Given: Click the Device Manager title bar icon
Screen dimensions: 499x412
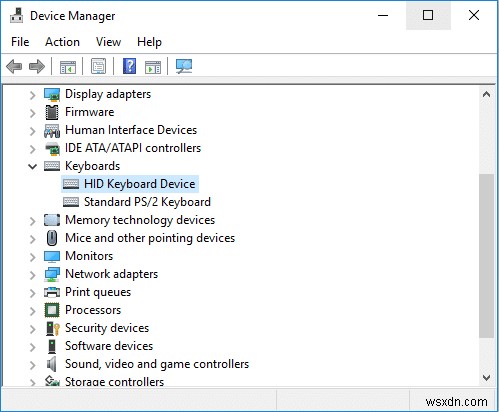Looking at the screenshot, I should (16, 15).
